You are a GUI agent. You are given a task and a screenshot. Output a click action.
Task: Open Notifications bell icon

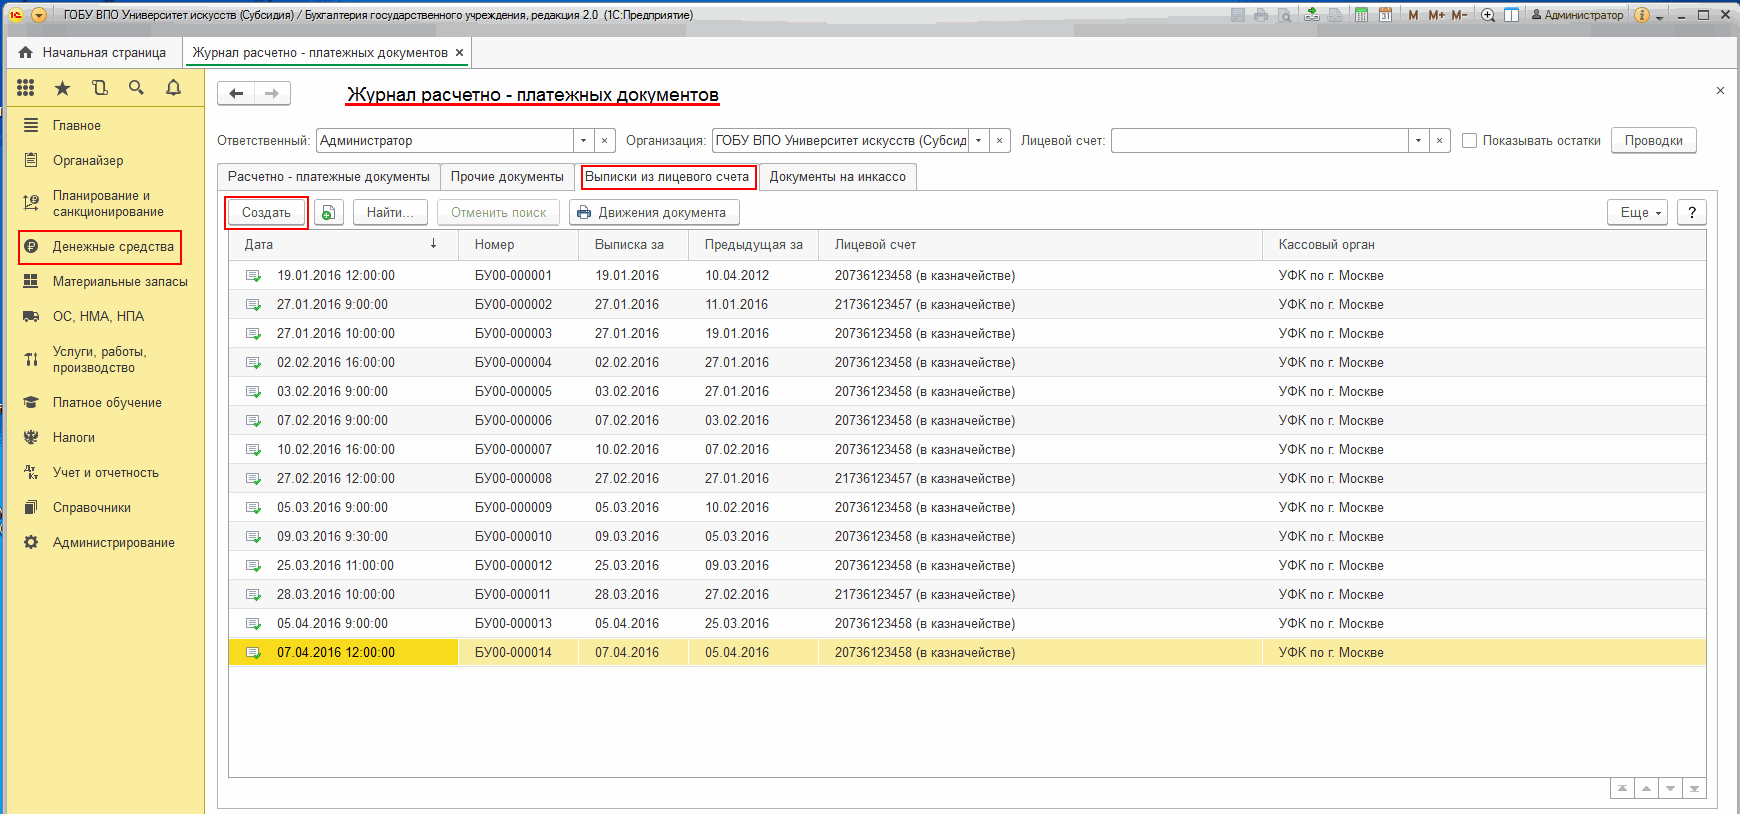[x=173, y=88]
